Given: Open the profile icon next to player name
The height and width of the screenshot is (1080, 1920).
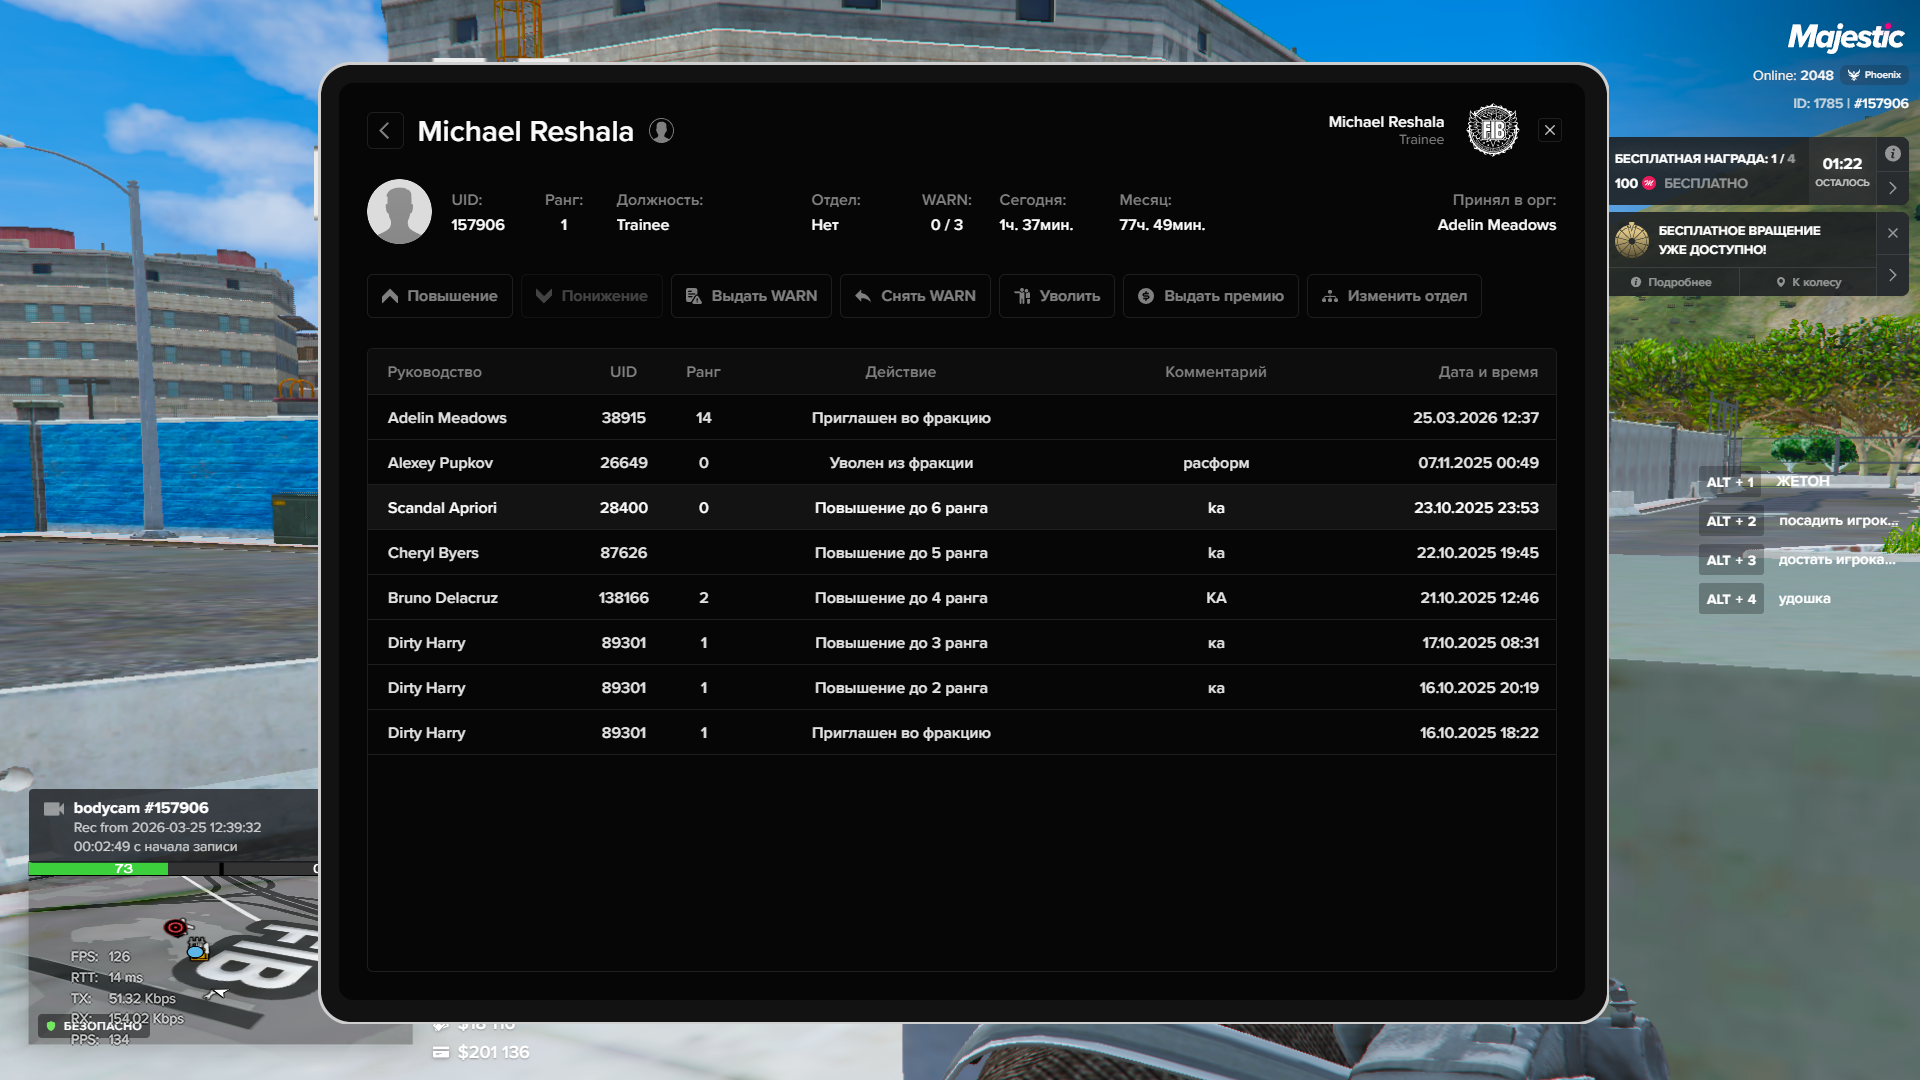Looking at the screenshot, I should point(661,131).
